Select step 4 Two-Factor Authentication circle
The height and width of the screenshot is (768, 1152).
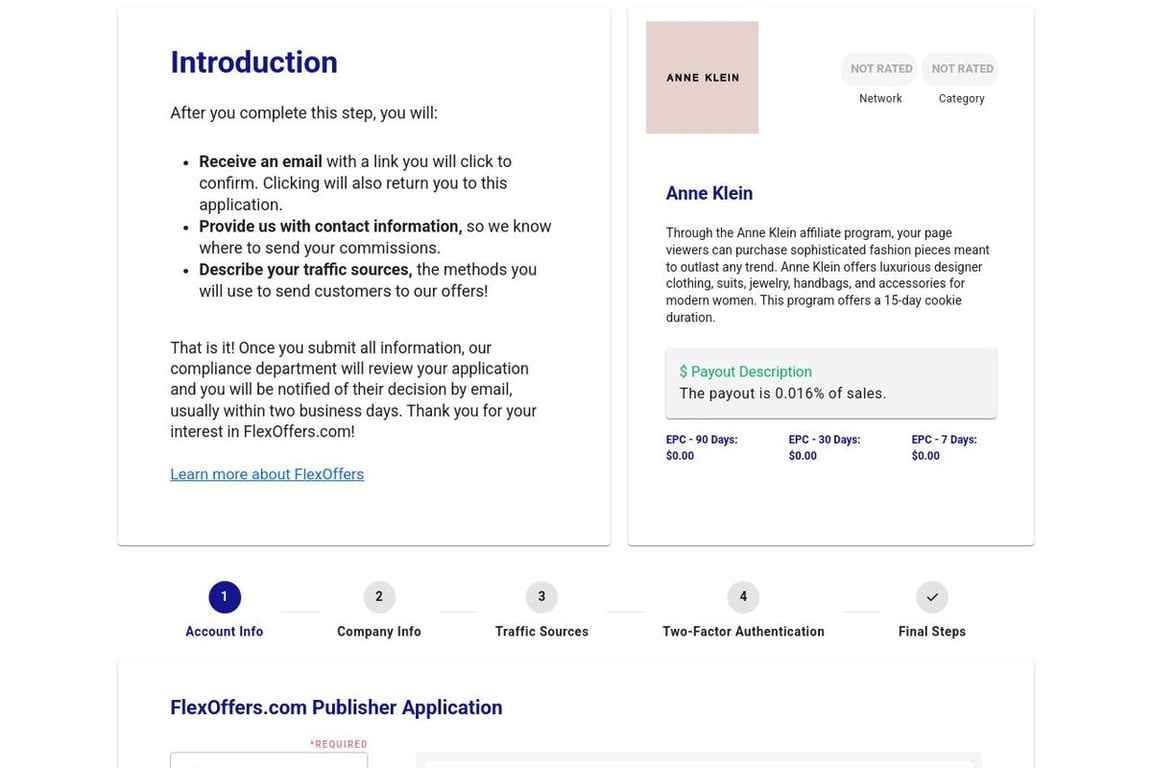pos(743,597)
